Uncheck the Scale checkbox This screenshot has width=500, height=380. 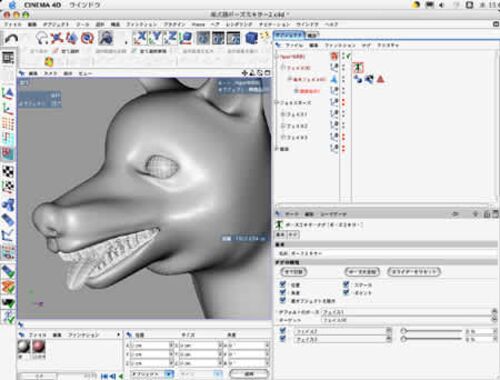pyautogui.click(x=346, y=284)
